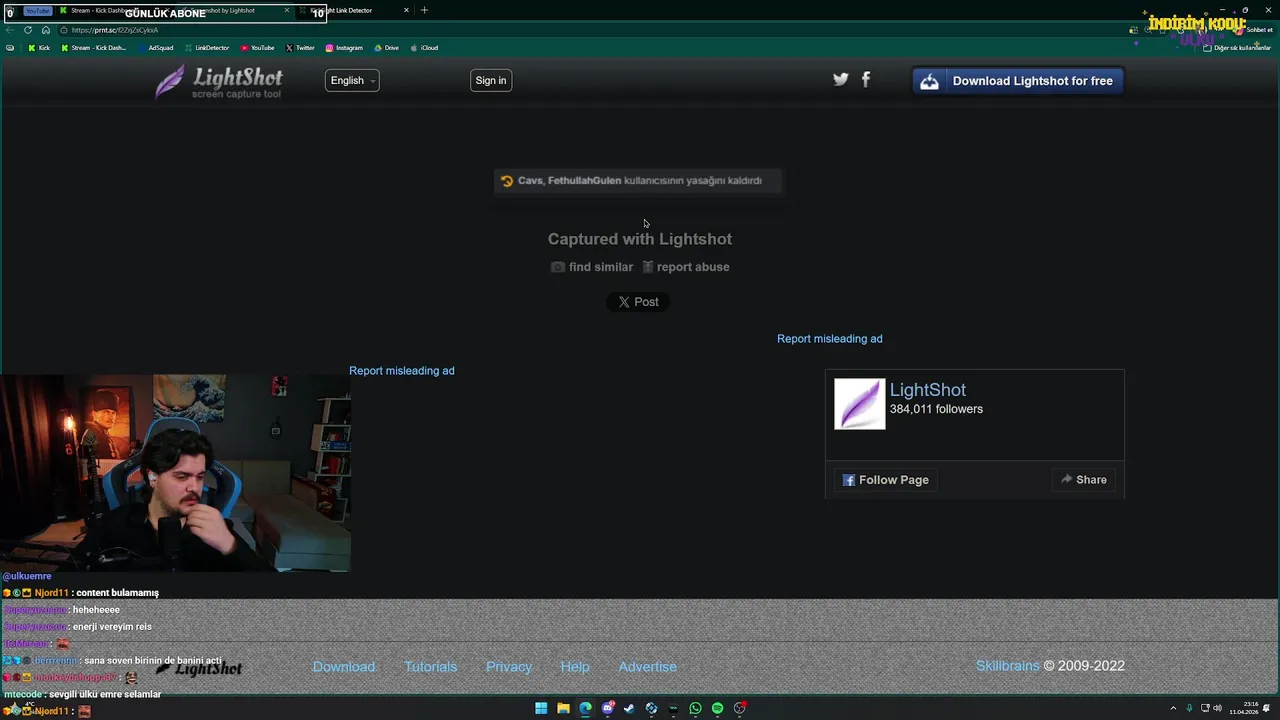
Task: Click the Captured with Lightshot heading
Action: [x=640, y=239]
